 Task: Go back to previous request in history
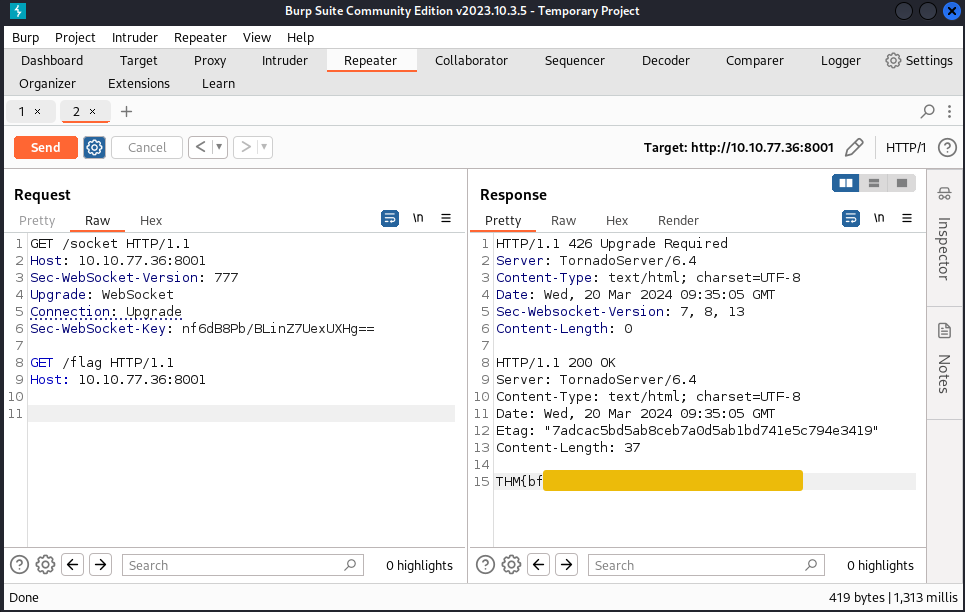[200, 147]
